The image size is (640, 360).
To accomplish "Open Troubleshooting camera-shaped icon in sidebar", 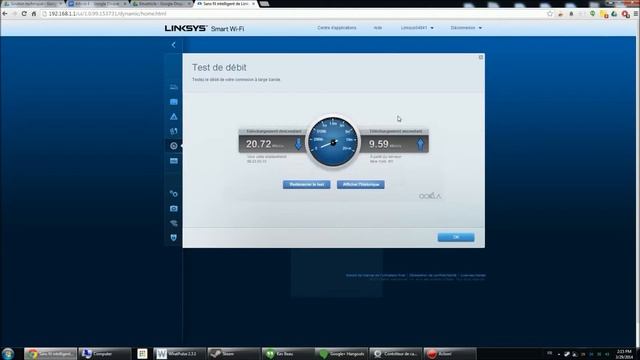I will (173, 209).
